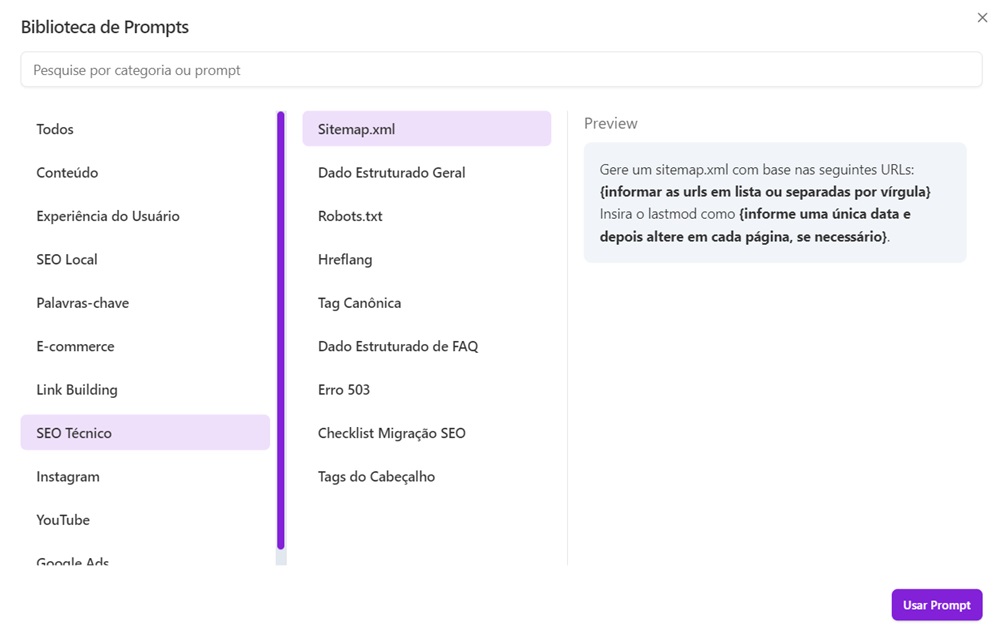Close the Biblioteca de Prompts dialog

click(x=982, y=18)
